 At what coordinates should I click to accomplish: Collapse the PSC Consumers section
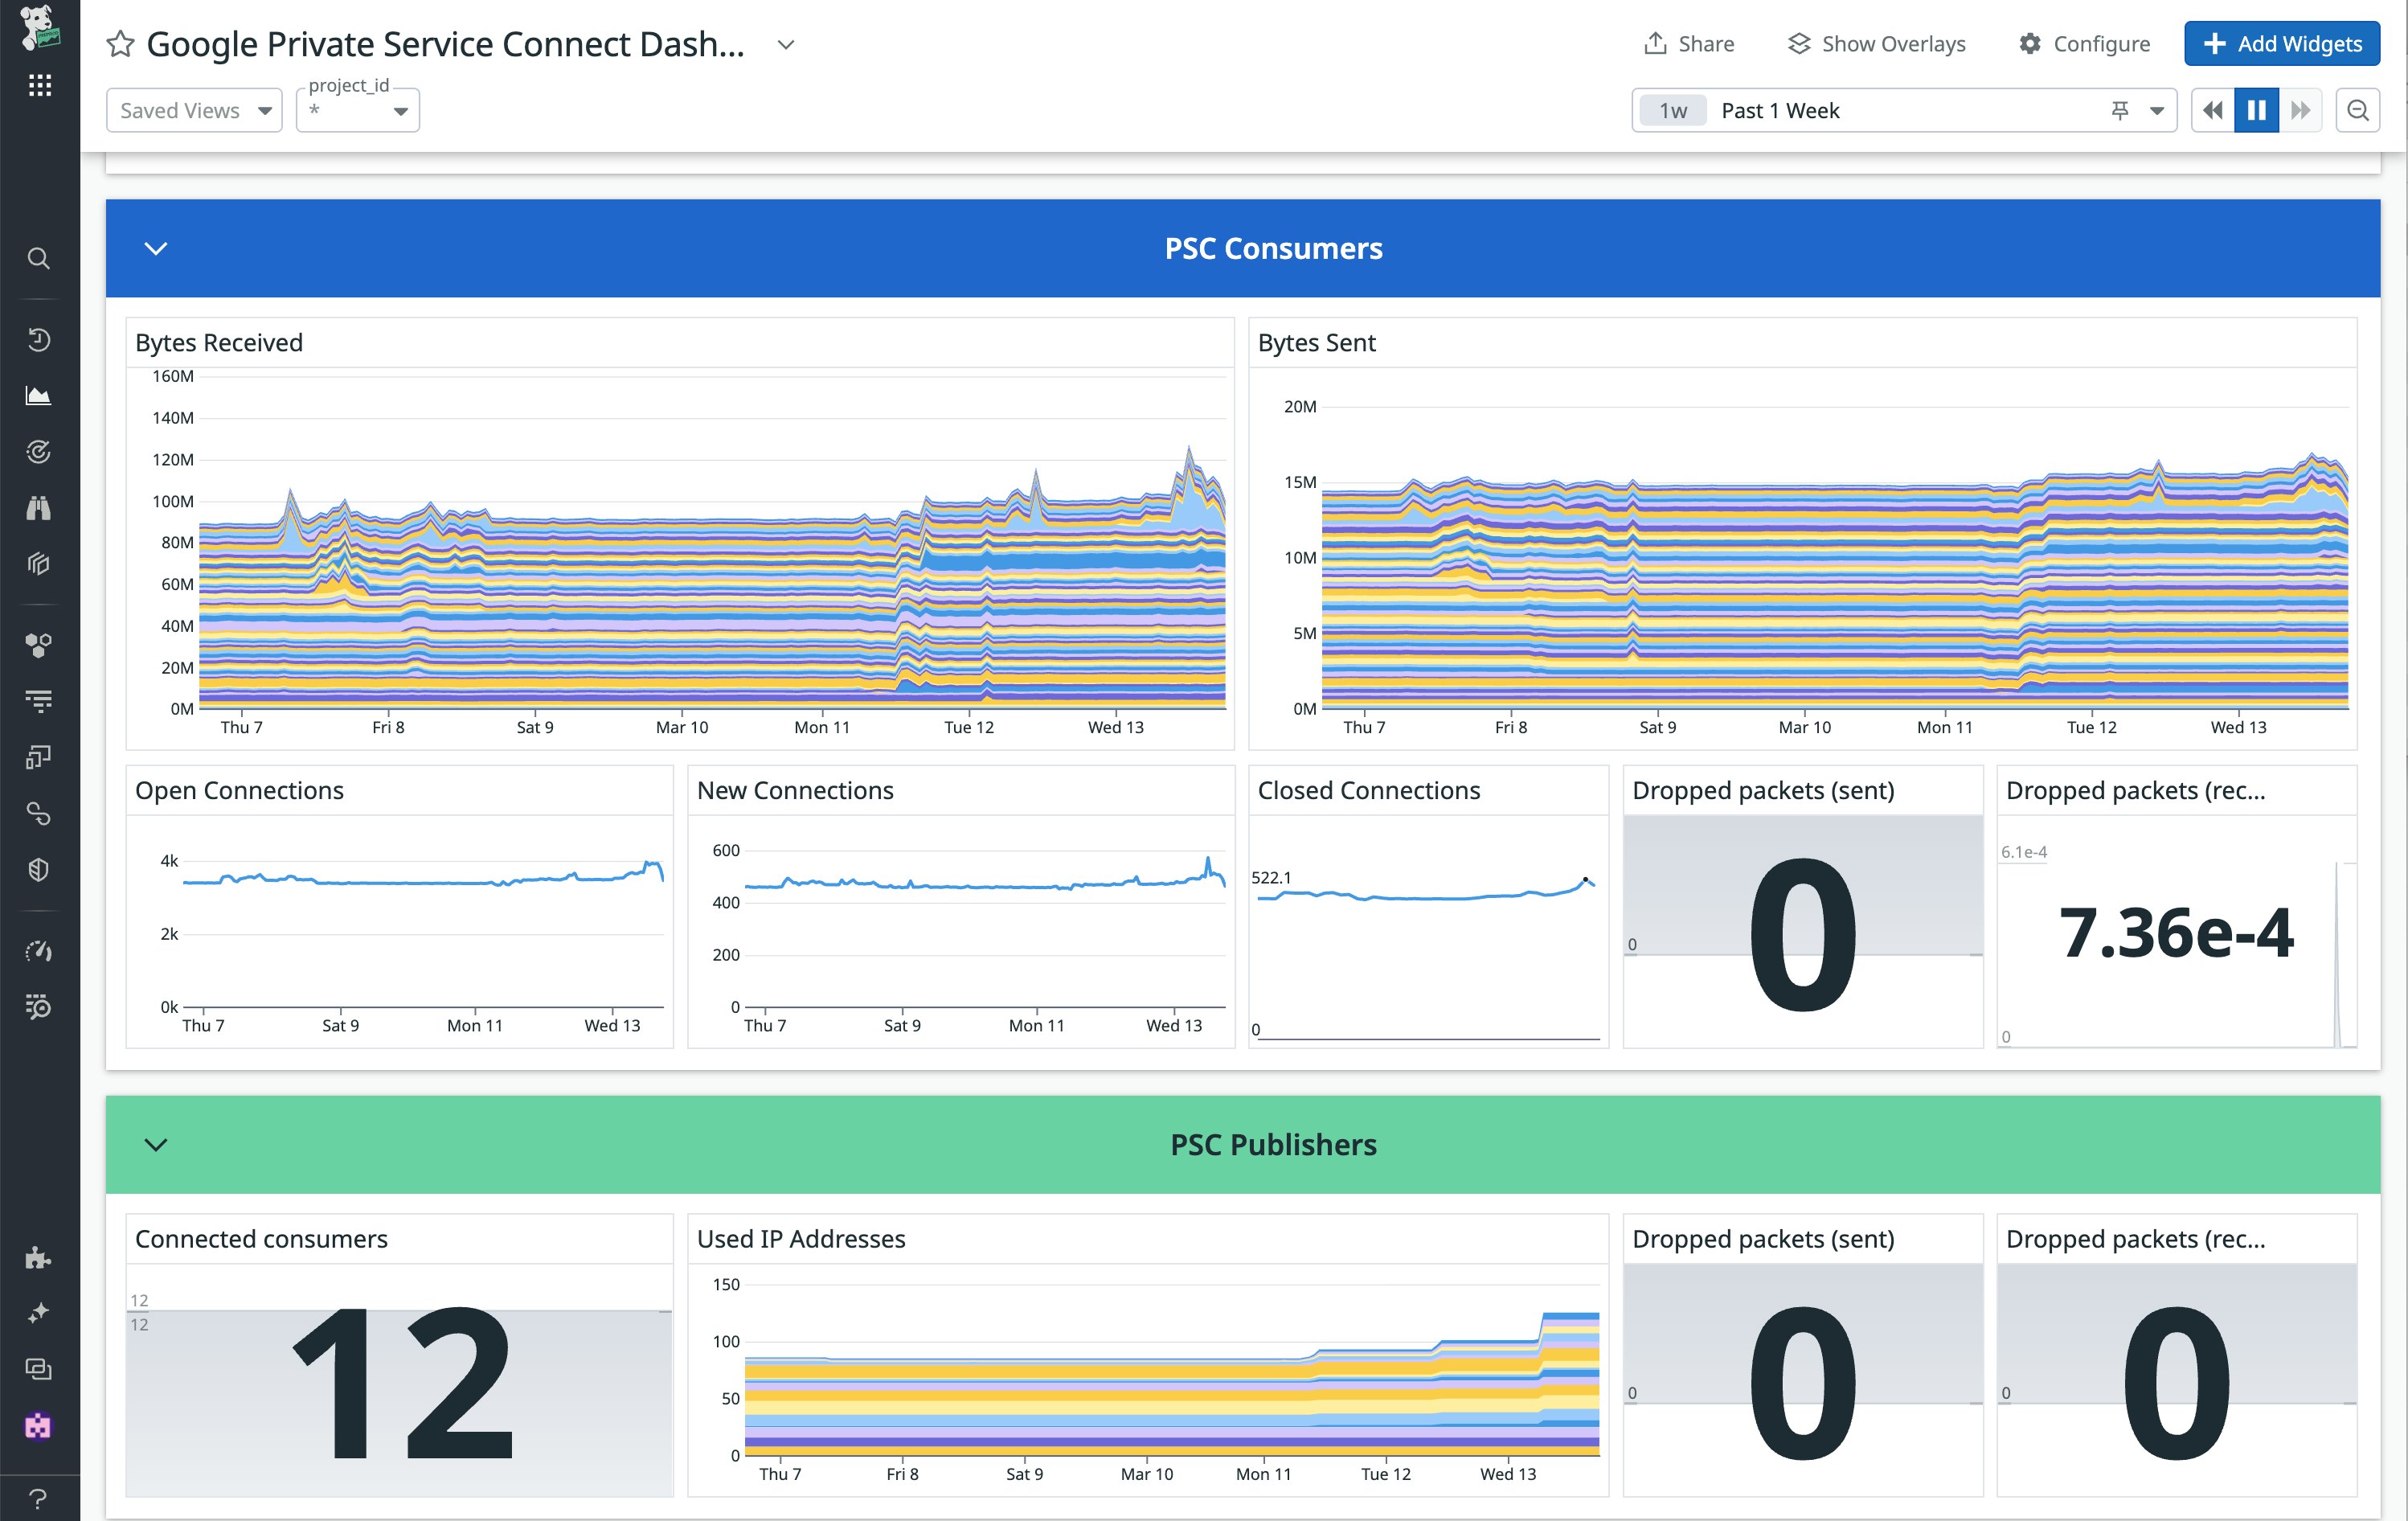pos(156,248)
